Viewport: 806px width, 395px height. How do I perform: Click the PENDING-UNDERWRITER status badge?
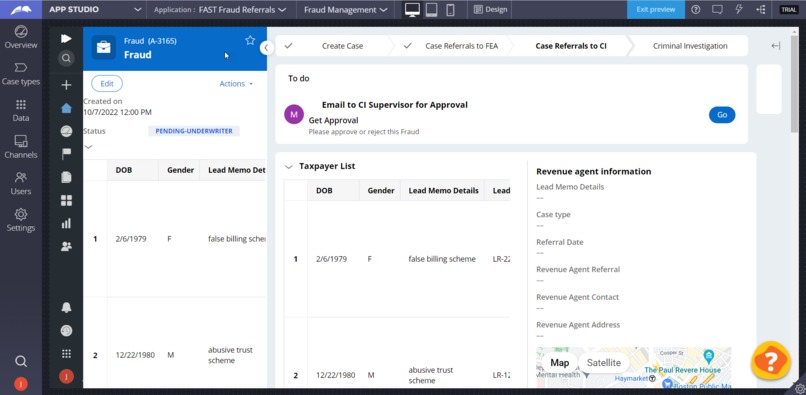point(194,131)
